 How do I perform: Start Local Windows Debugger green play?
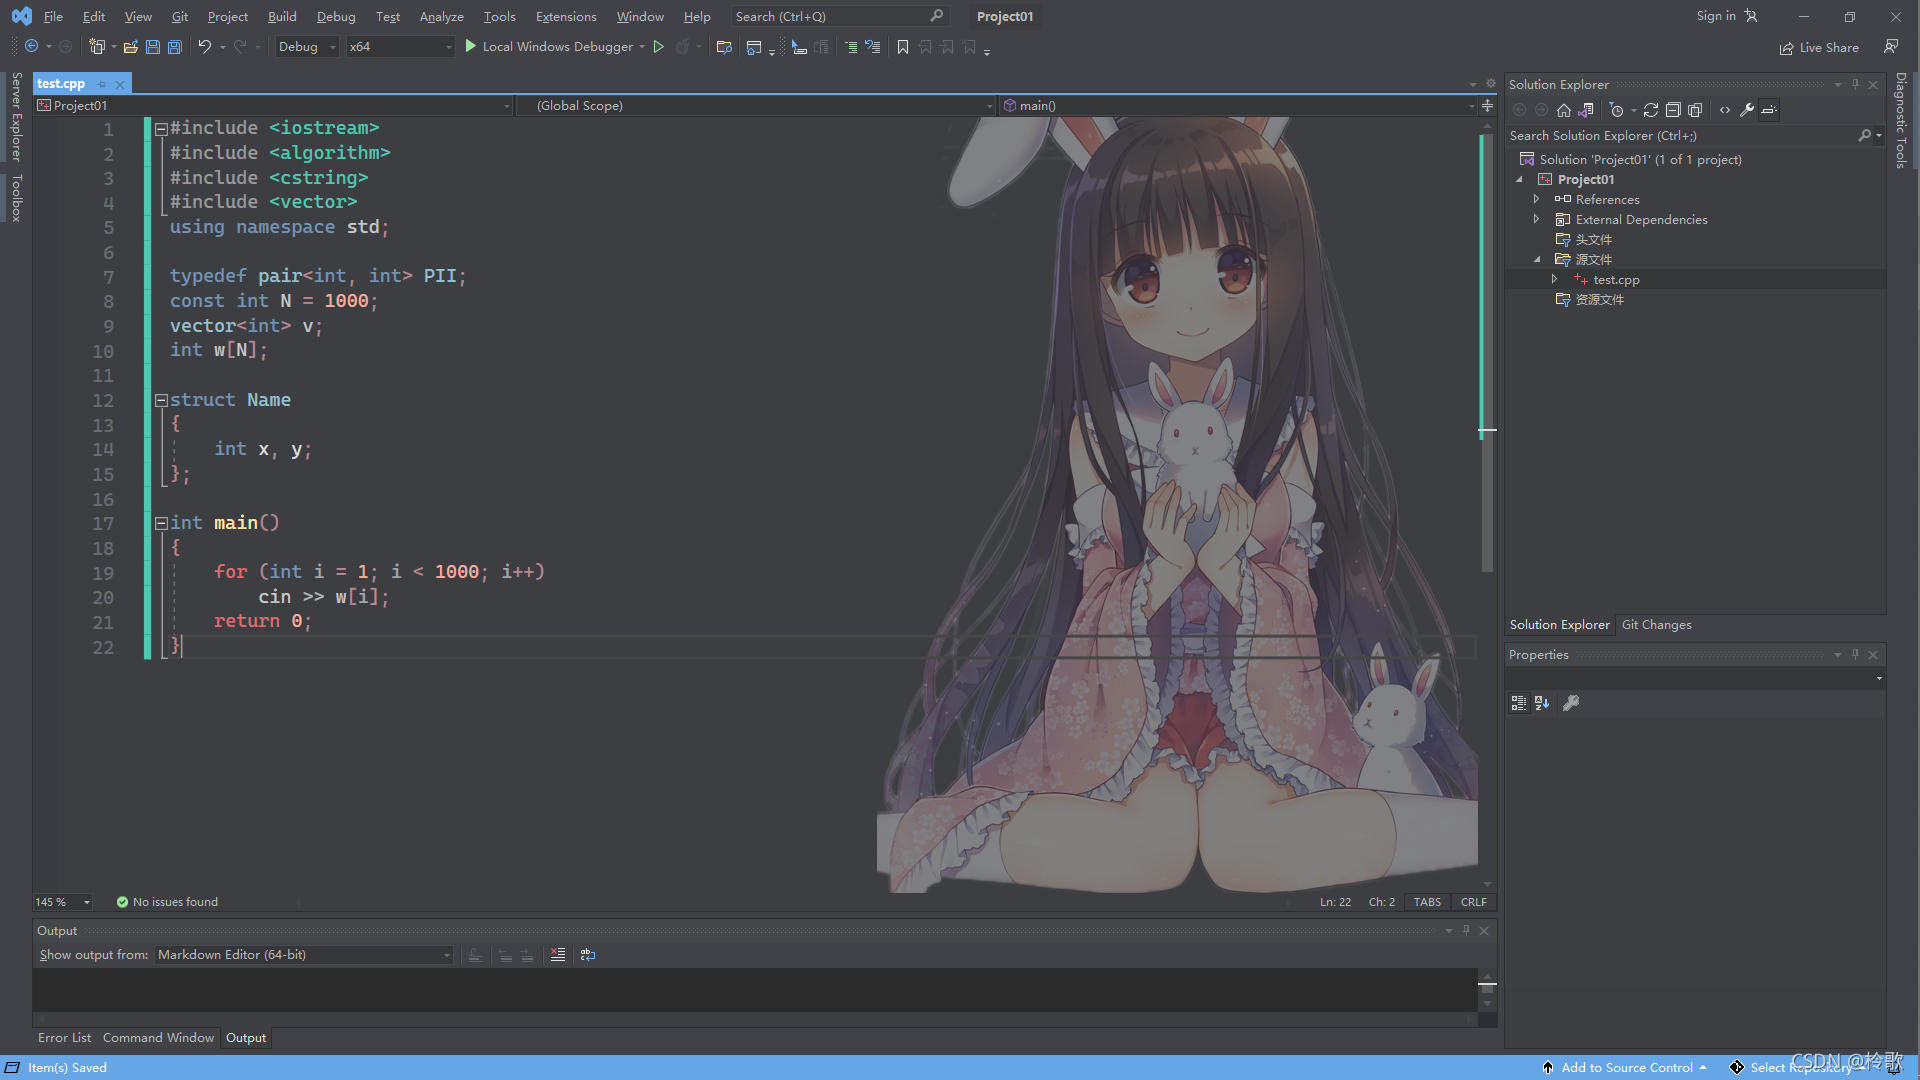470,46
